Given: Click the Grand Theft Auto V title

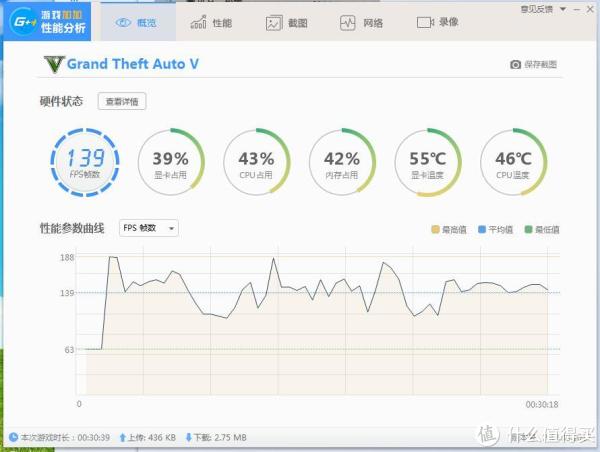Looking at the screenshot, I should (x=133, y=64).
